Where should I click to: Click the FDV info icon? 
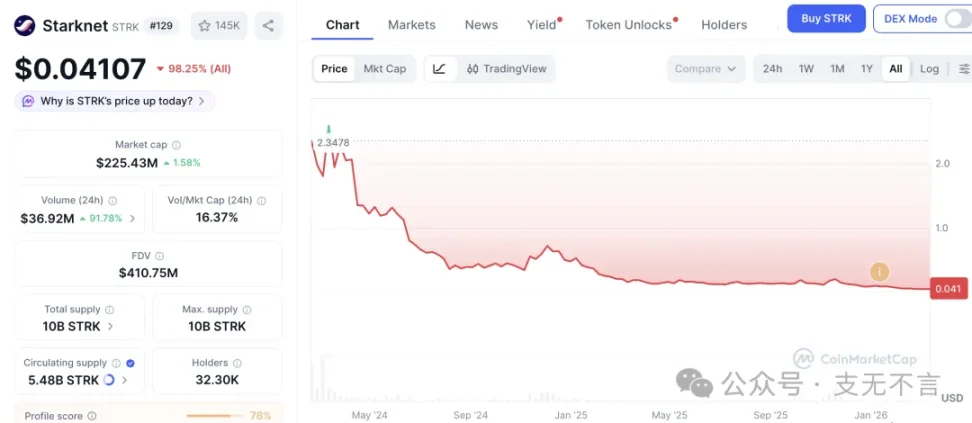[160, 256]
